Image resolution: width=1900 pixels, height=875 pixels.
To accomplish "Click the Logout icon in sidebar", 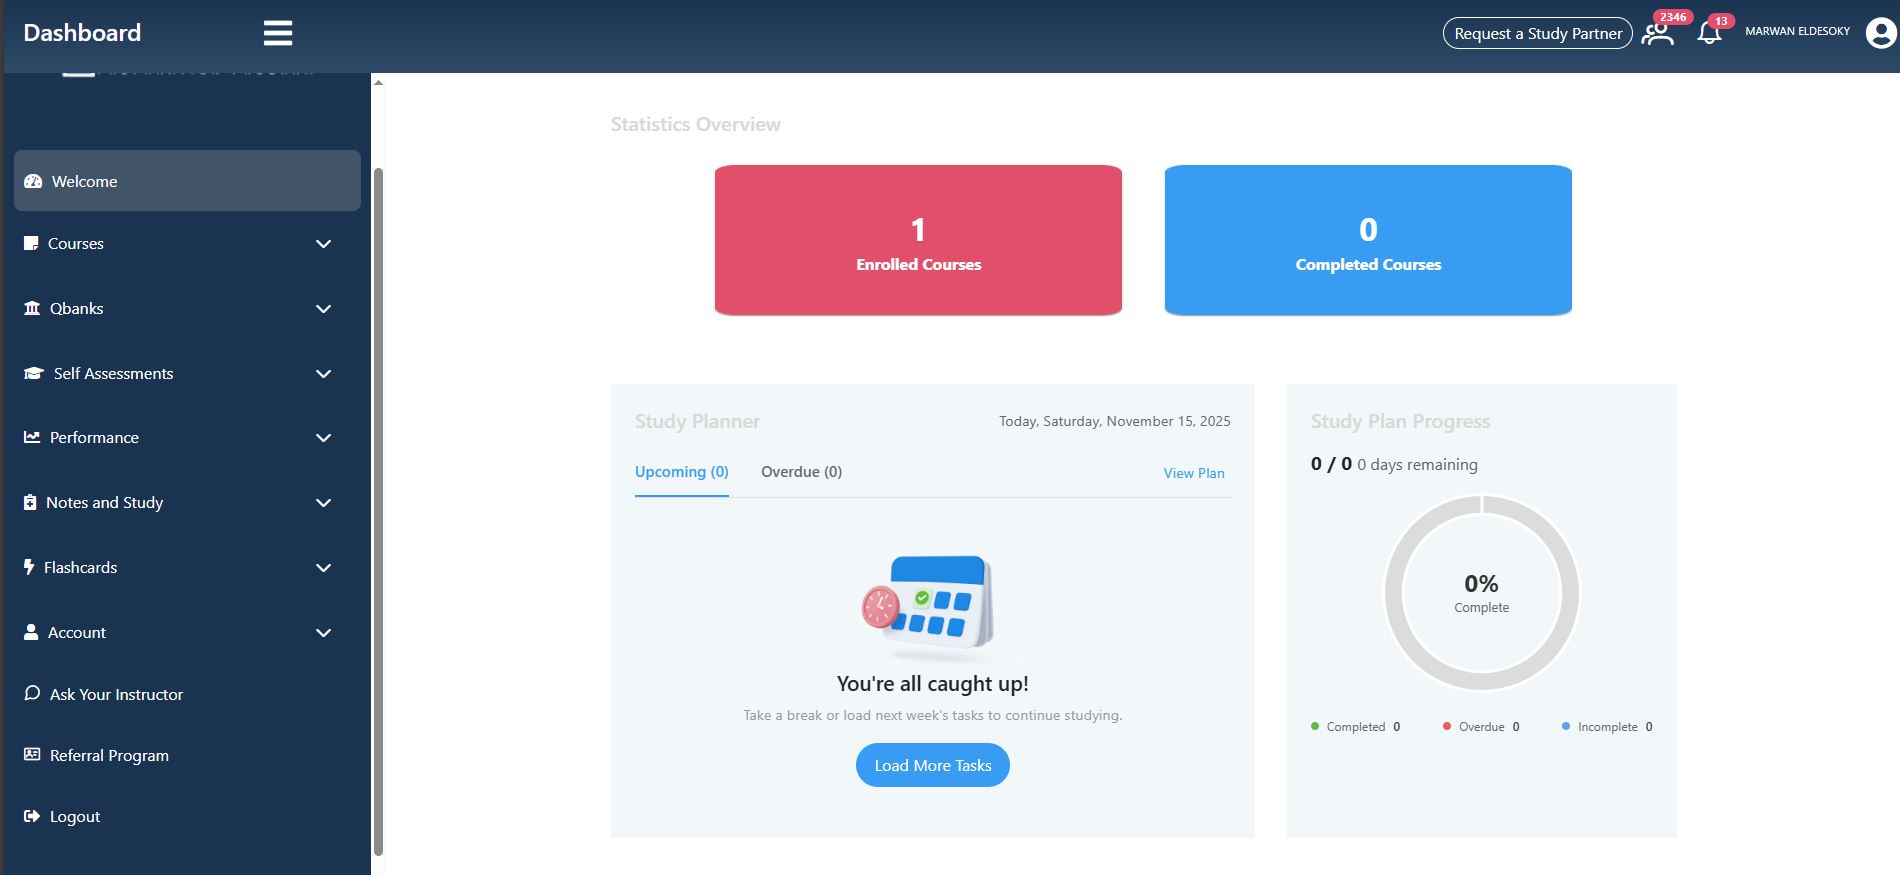I will (32, 816).
